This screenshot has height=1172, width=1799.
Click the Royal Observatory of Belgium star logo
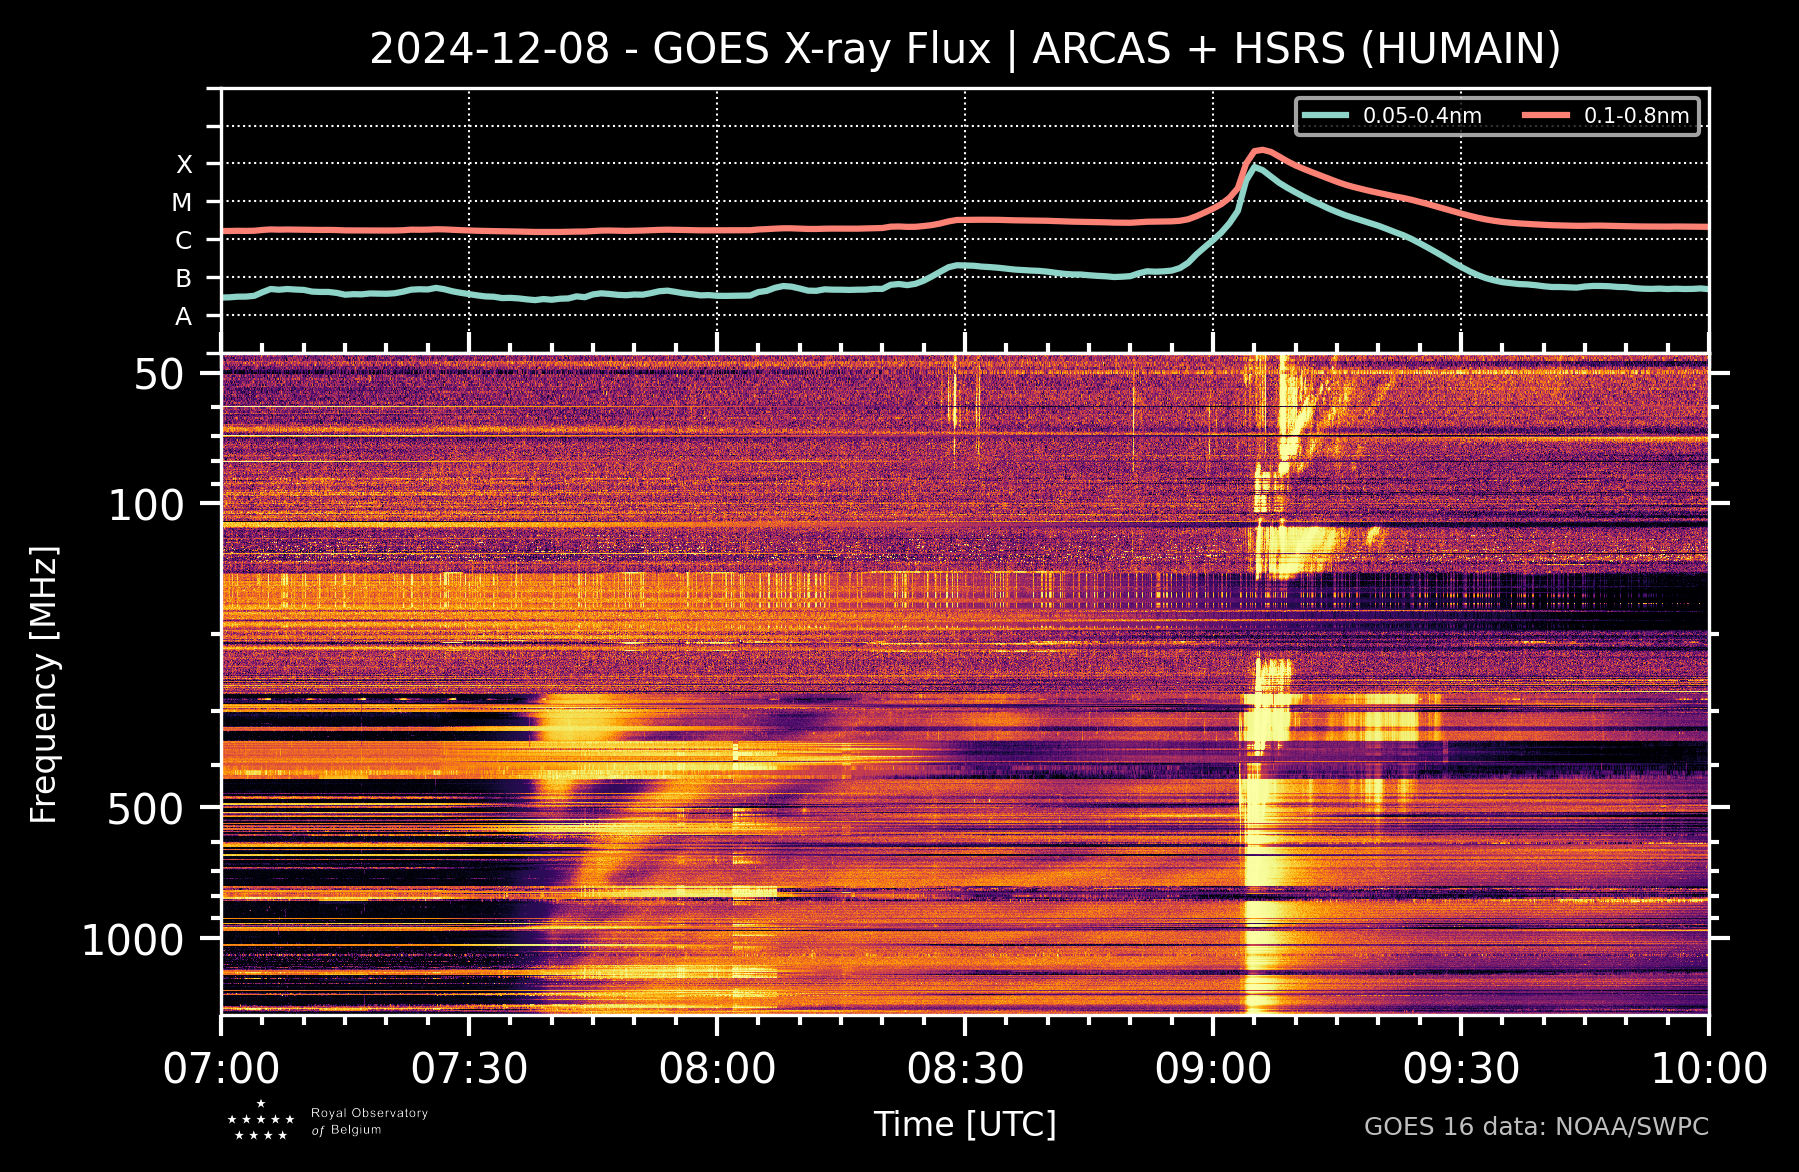pyautogui.click(x=261, y=1121)
